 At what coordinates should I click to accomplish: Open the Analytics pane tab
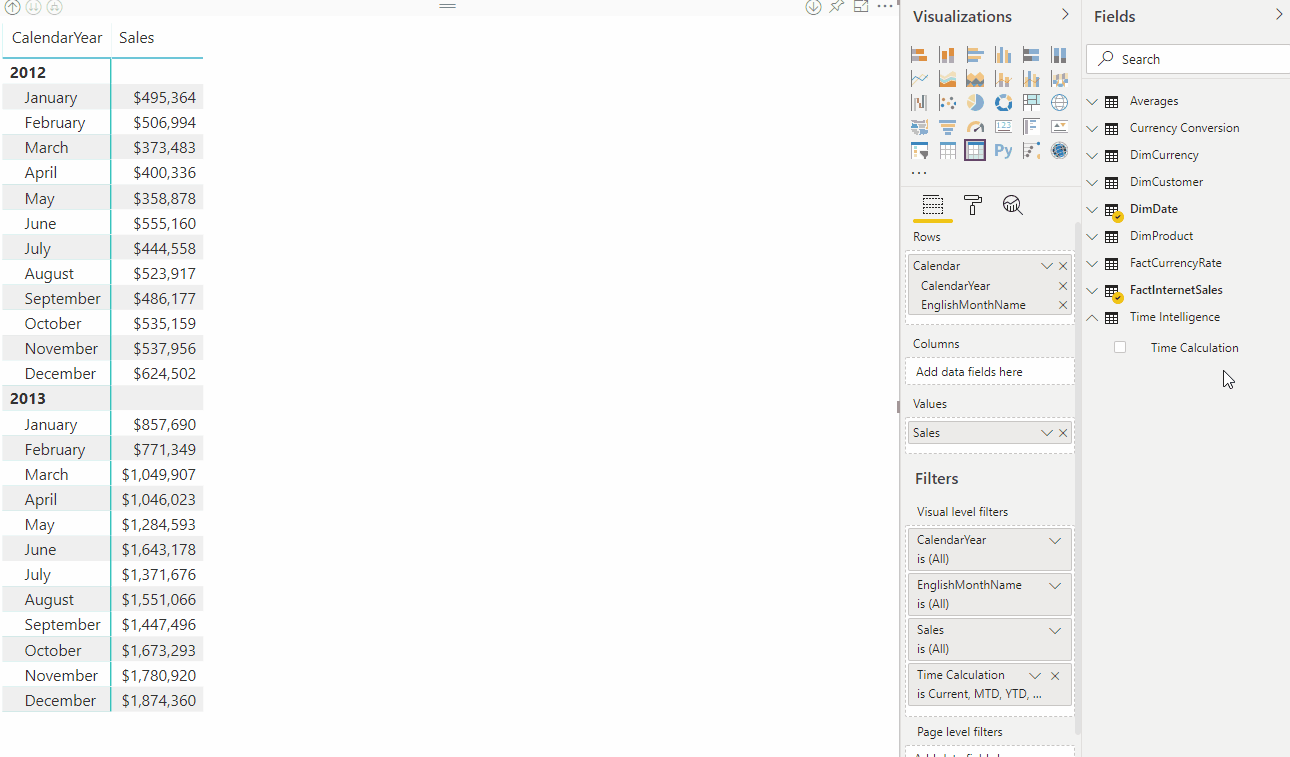point(1012,205)
